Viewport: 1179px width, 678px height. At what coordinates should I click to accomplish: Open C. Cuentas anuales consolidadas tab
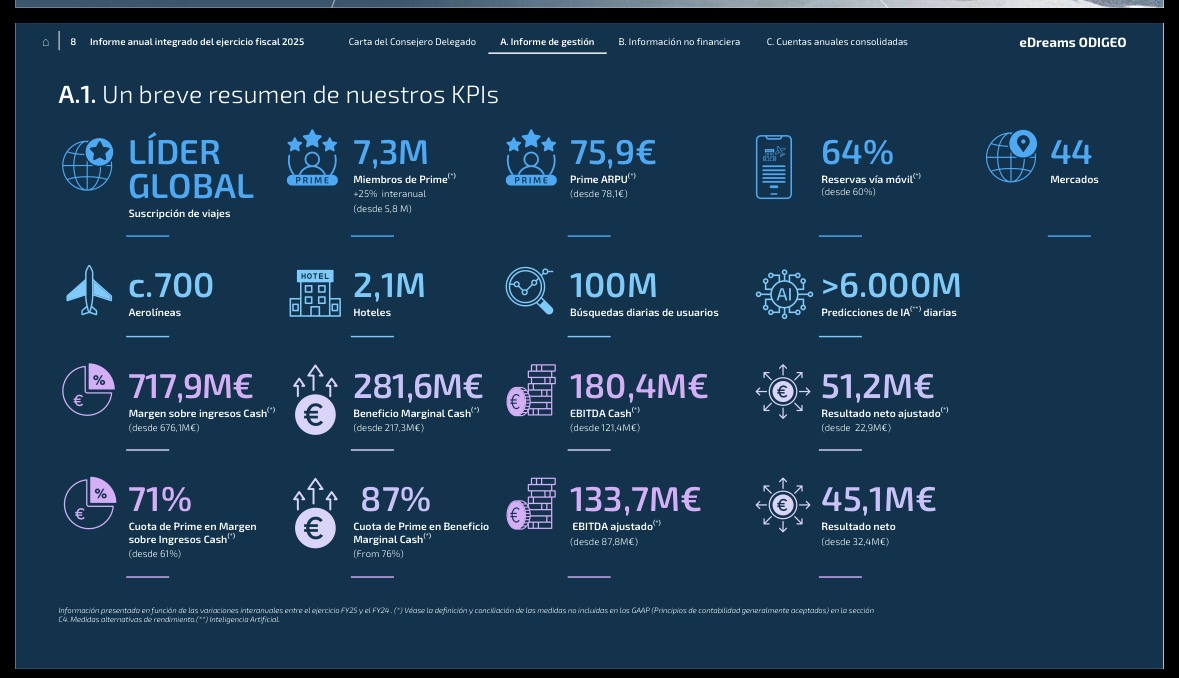pyautogui.click(x=837, y=42)
